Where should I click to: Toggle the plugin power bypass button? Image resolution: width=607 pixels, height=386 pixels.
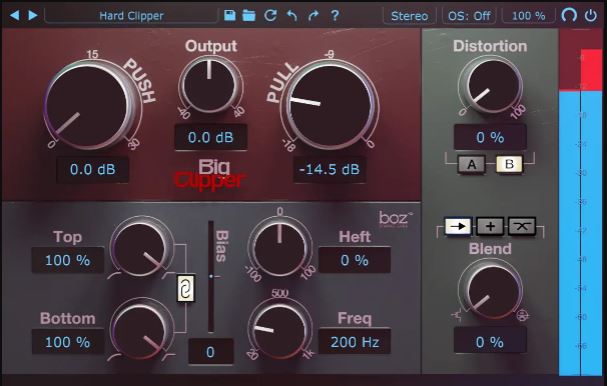pos(591,15)
